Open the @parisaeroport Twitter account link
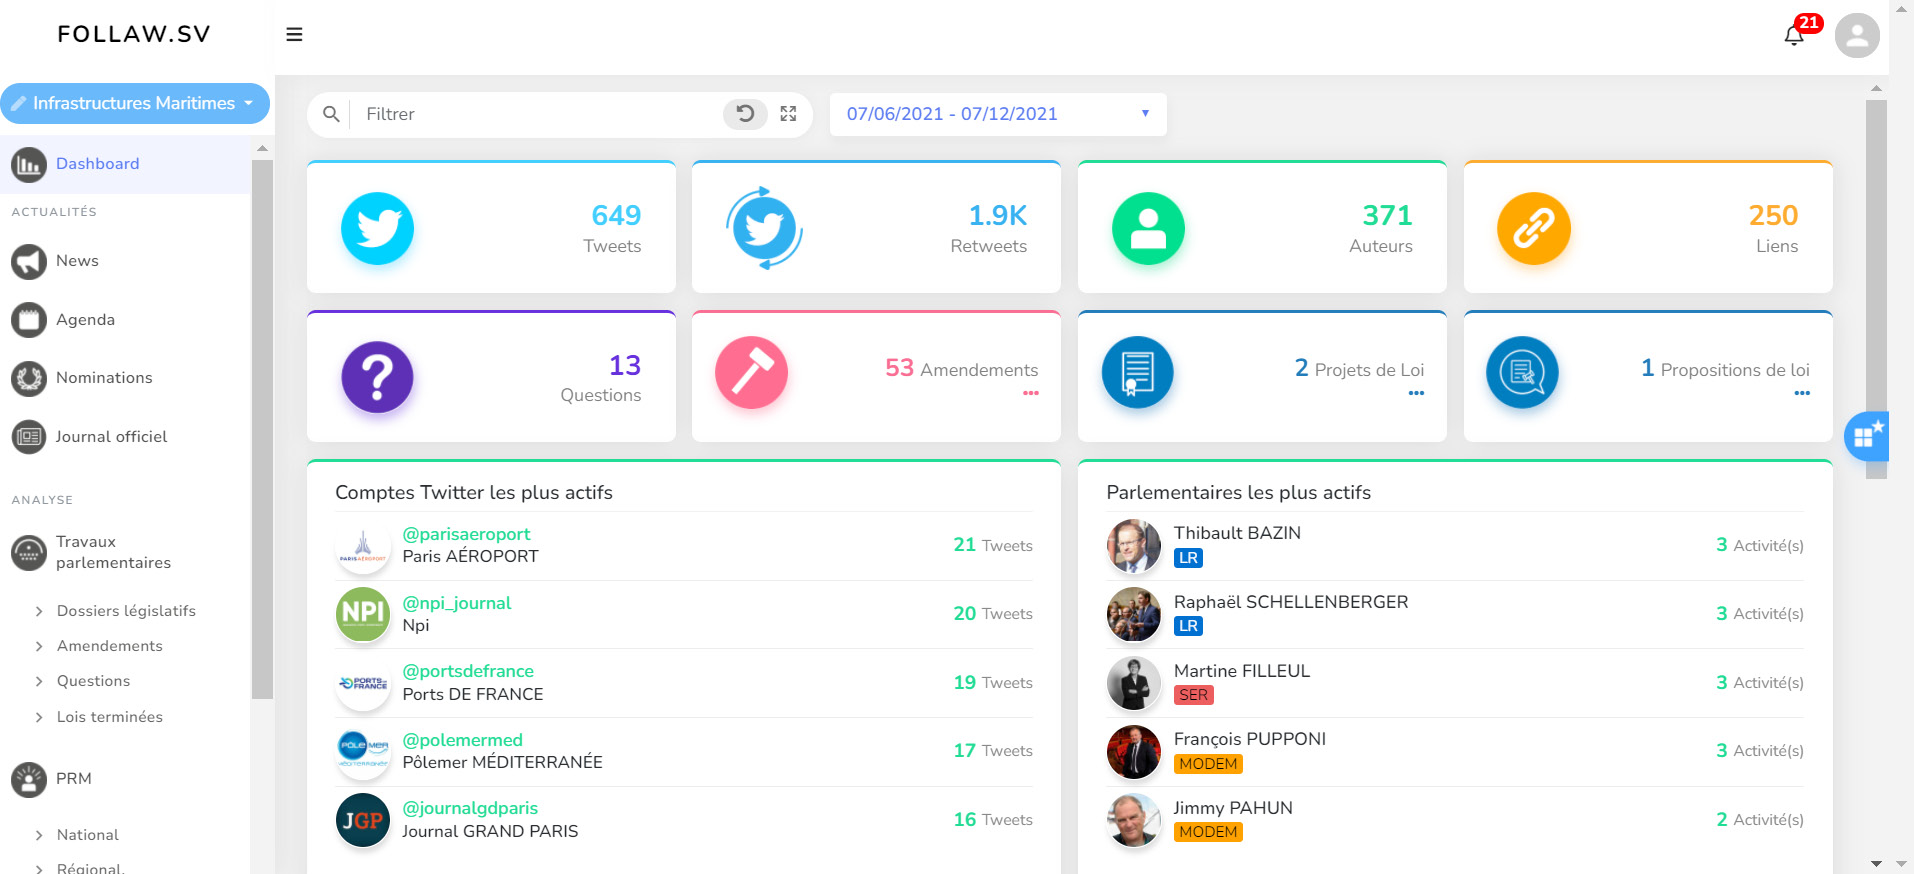This screenshot has height=874, width=1914. pyautogui.click(x=466, y=534)
